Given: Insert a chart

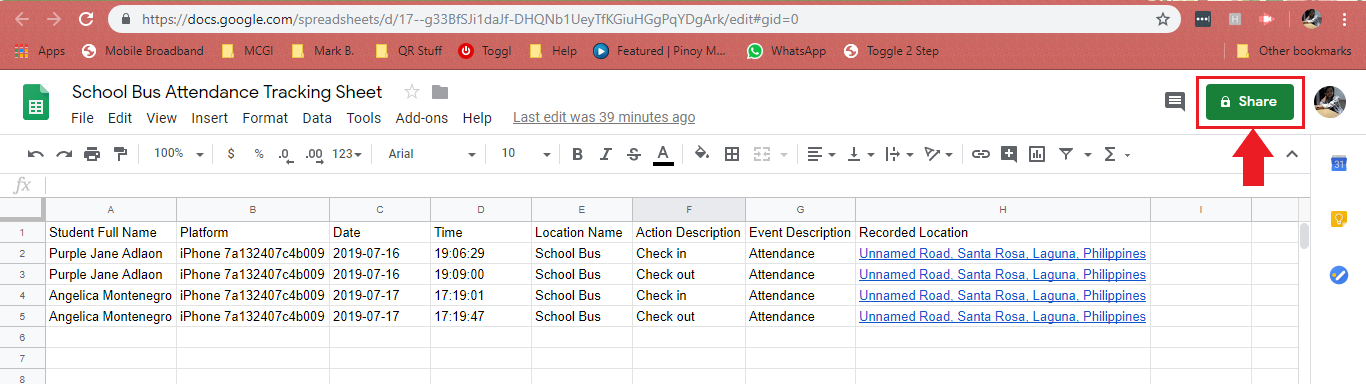Looking at the screenshot, I should 1037,154.
